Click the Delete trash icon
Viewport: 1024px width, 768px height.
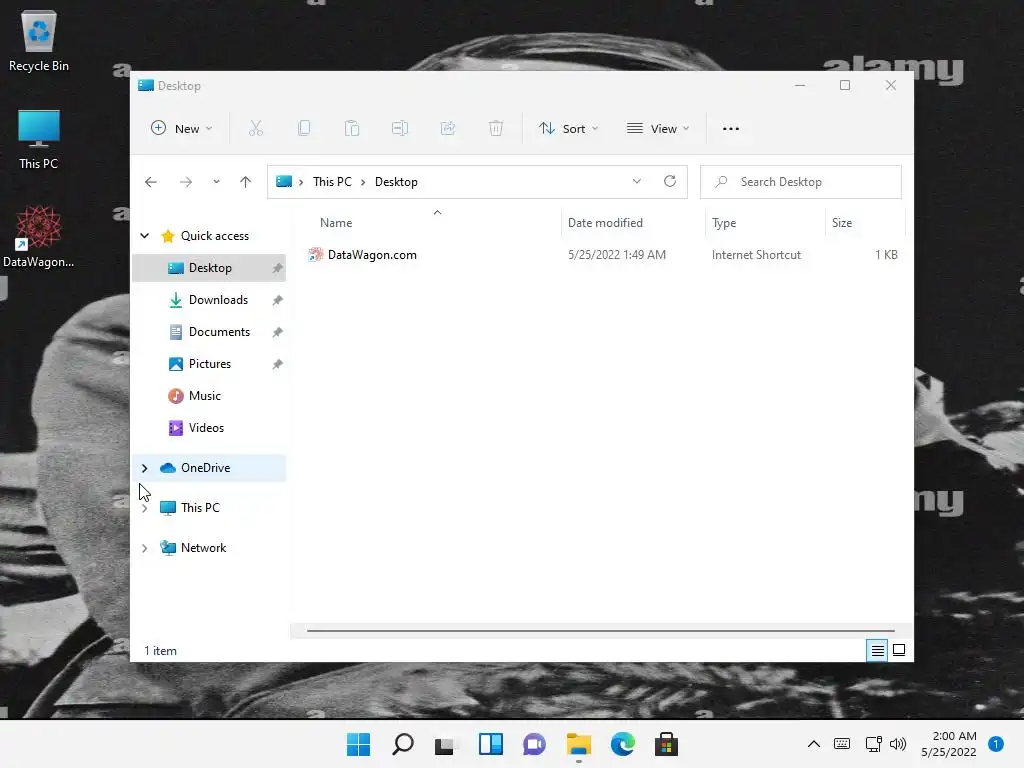coord(496,129)
